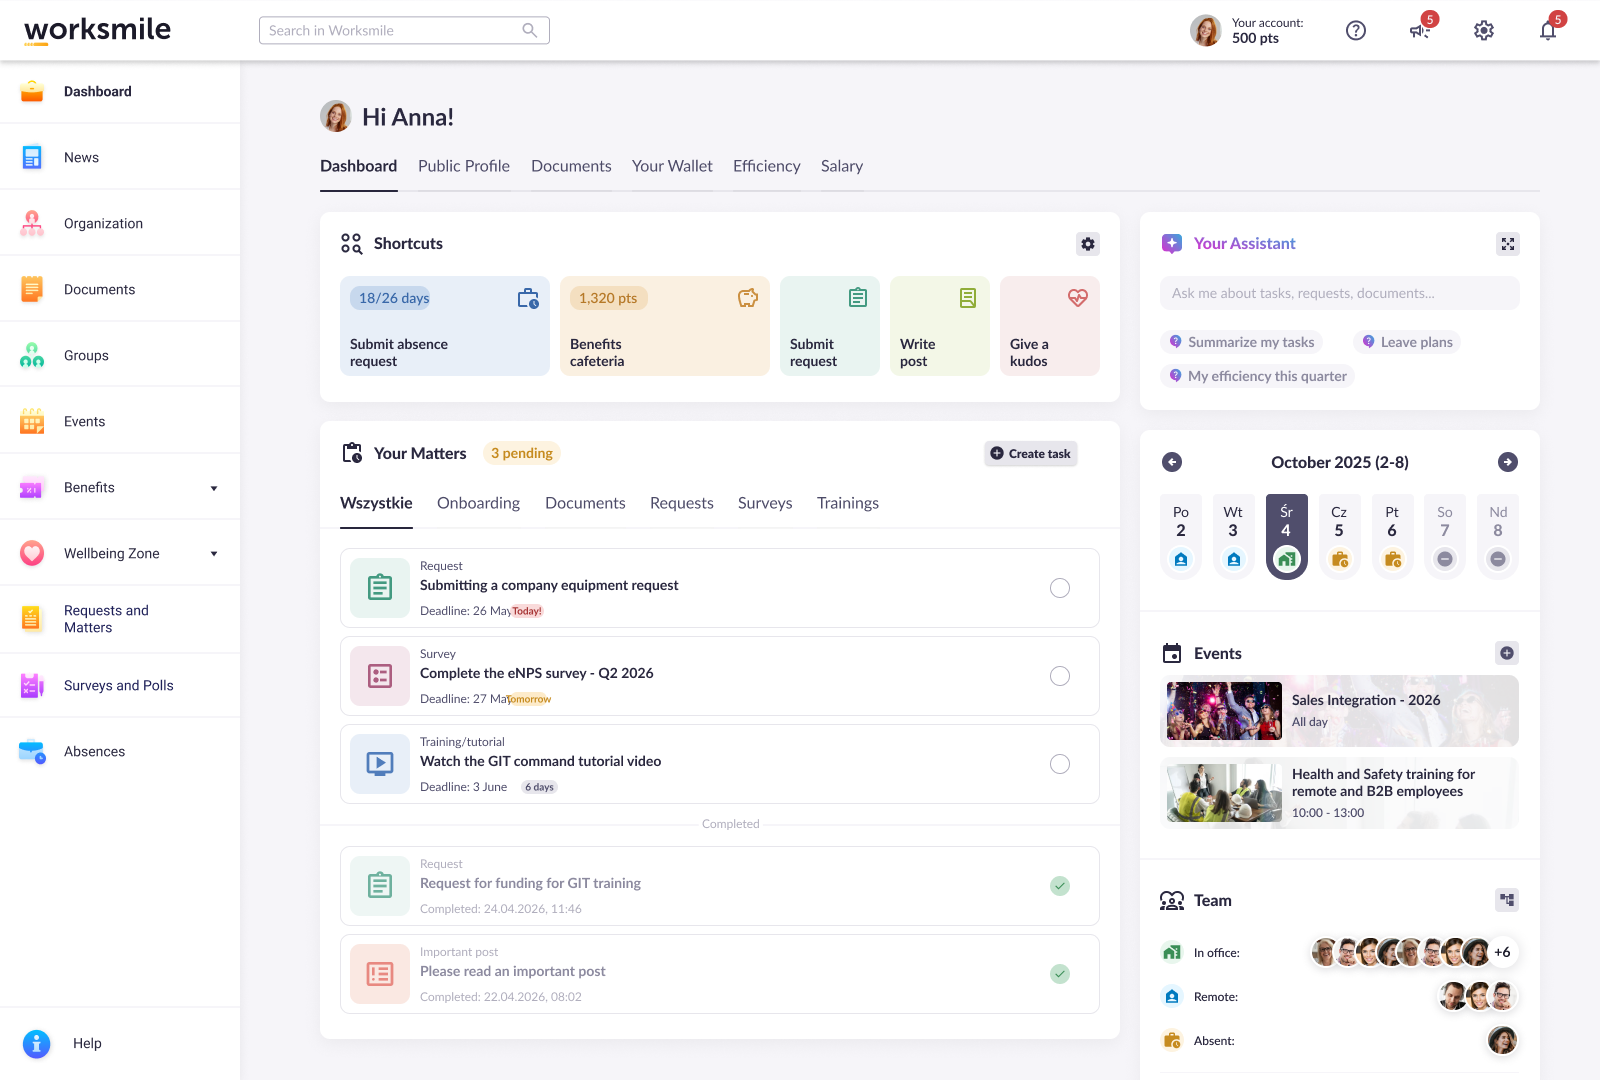The height and width of the screenshot is (1080, 1600).
Task: Open the Onboarding matters tab
Action: point(478,503)
